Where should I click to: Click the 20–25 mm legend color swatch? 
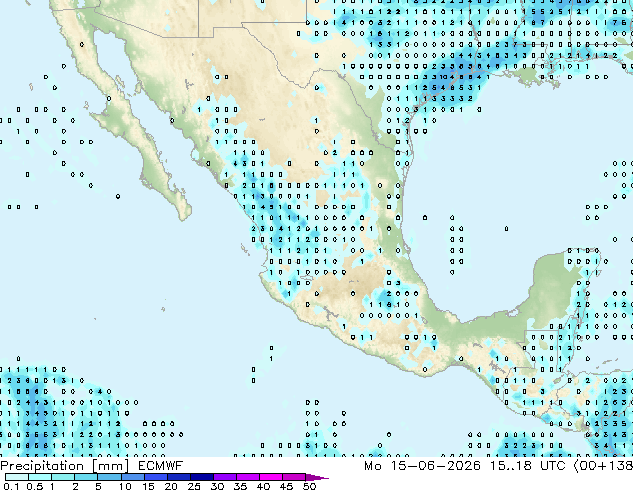tap(178, 477)
